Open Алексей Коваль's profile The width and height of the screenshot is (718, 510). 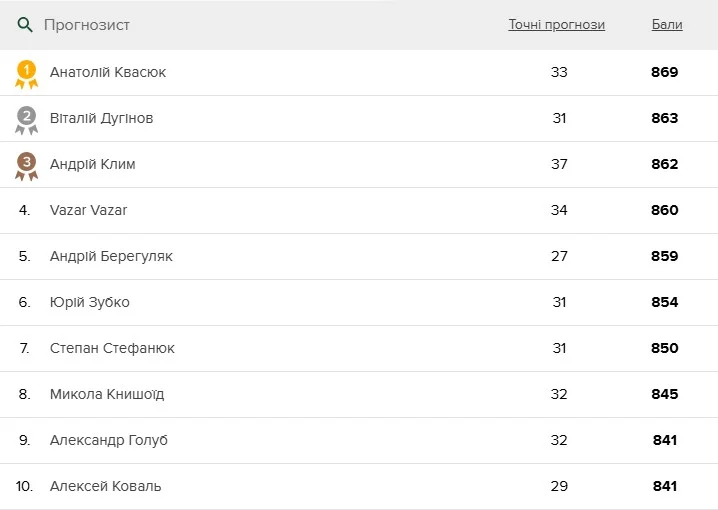tap(105, 487)
